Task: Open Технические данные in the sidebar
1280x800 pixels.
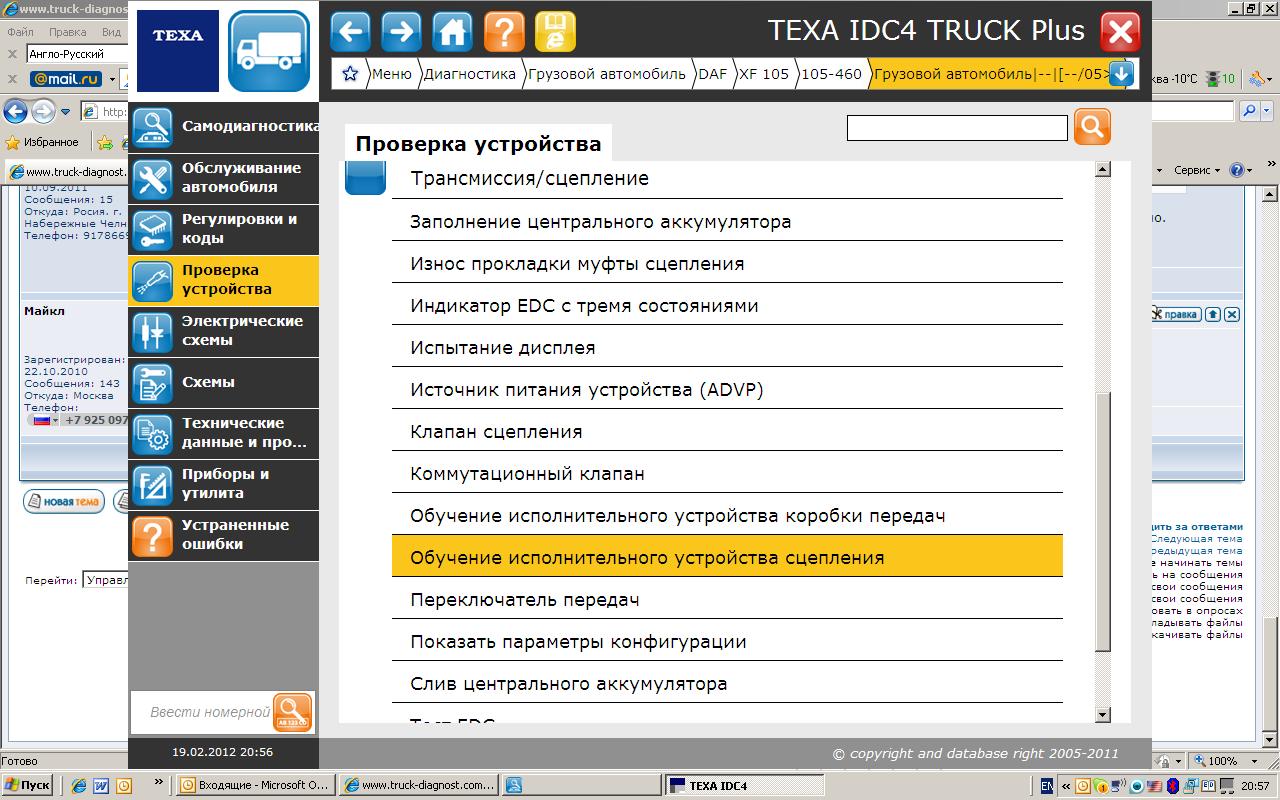Action: (223, 433)
